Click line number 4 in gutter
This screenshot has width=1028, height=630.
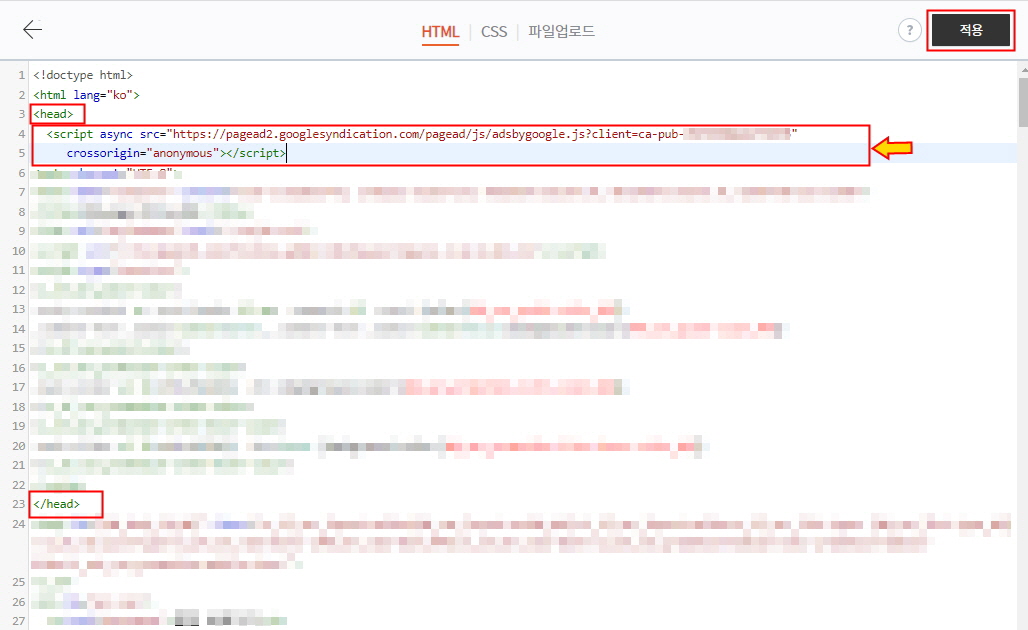click(x=22, y=134)
